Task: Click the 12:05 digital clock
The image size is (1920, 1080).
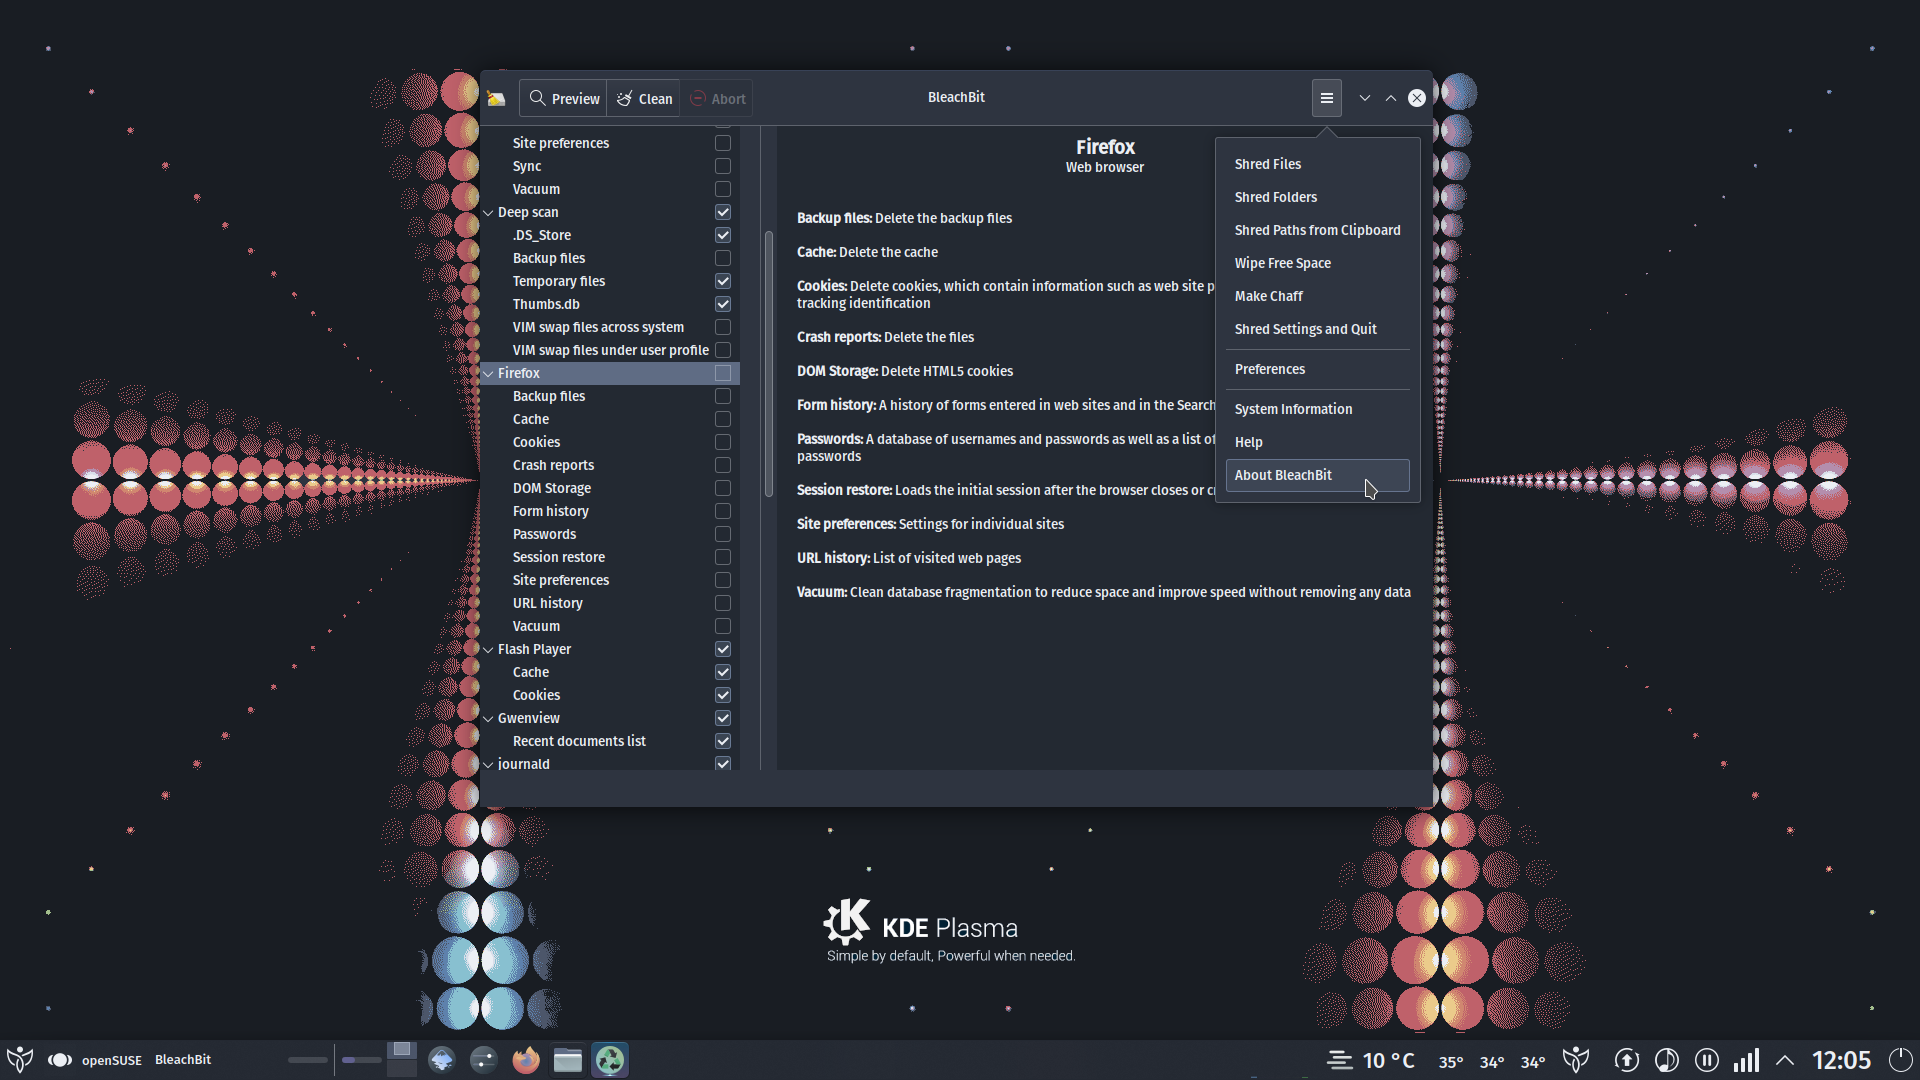Action: (x=1841, y=1060)
